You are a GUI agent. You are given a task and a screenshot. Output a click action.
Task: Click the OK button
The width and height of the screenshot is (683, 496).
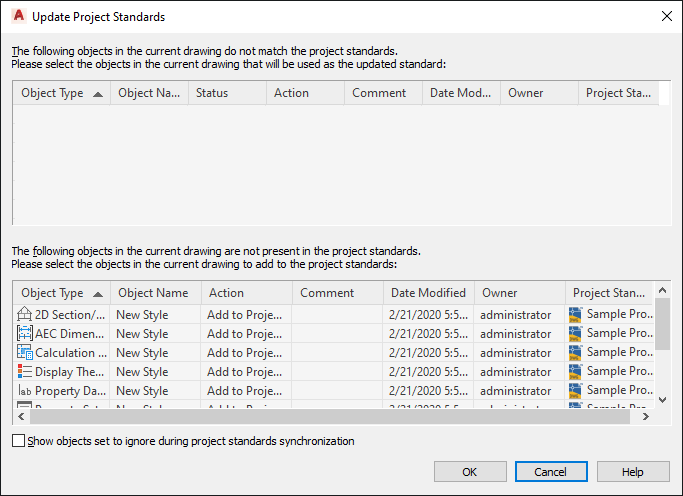469,472
